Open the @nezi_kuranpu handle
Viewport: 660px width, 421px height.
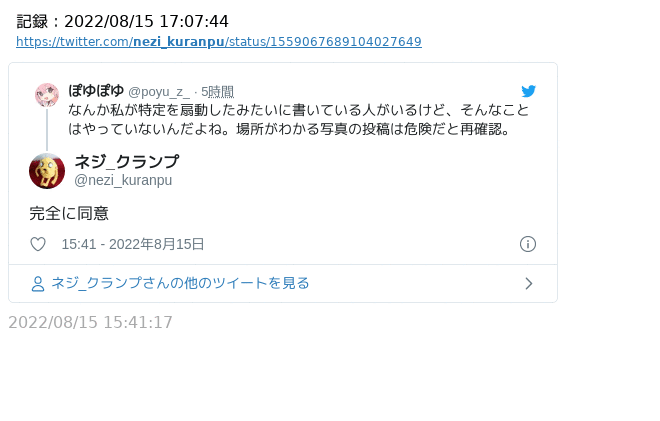click(x=123, y=180)
